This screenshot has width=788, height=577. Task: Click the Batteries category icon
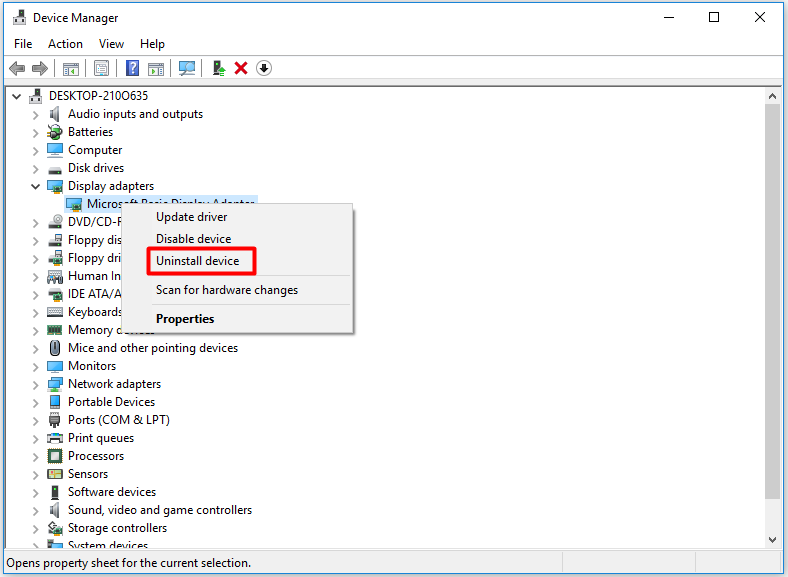(54, 132)
